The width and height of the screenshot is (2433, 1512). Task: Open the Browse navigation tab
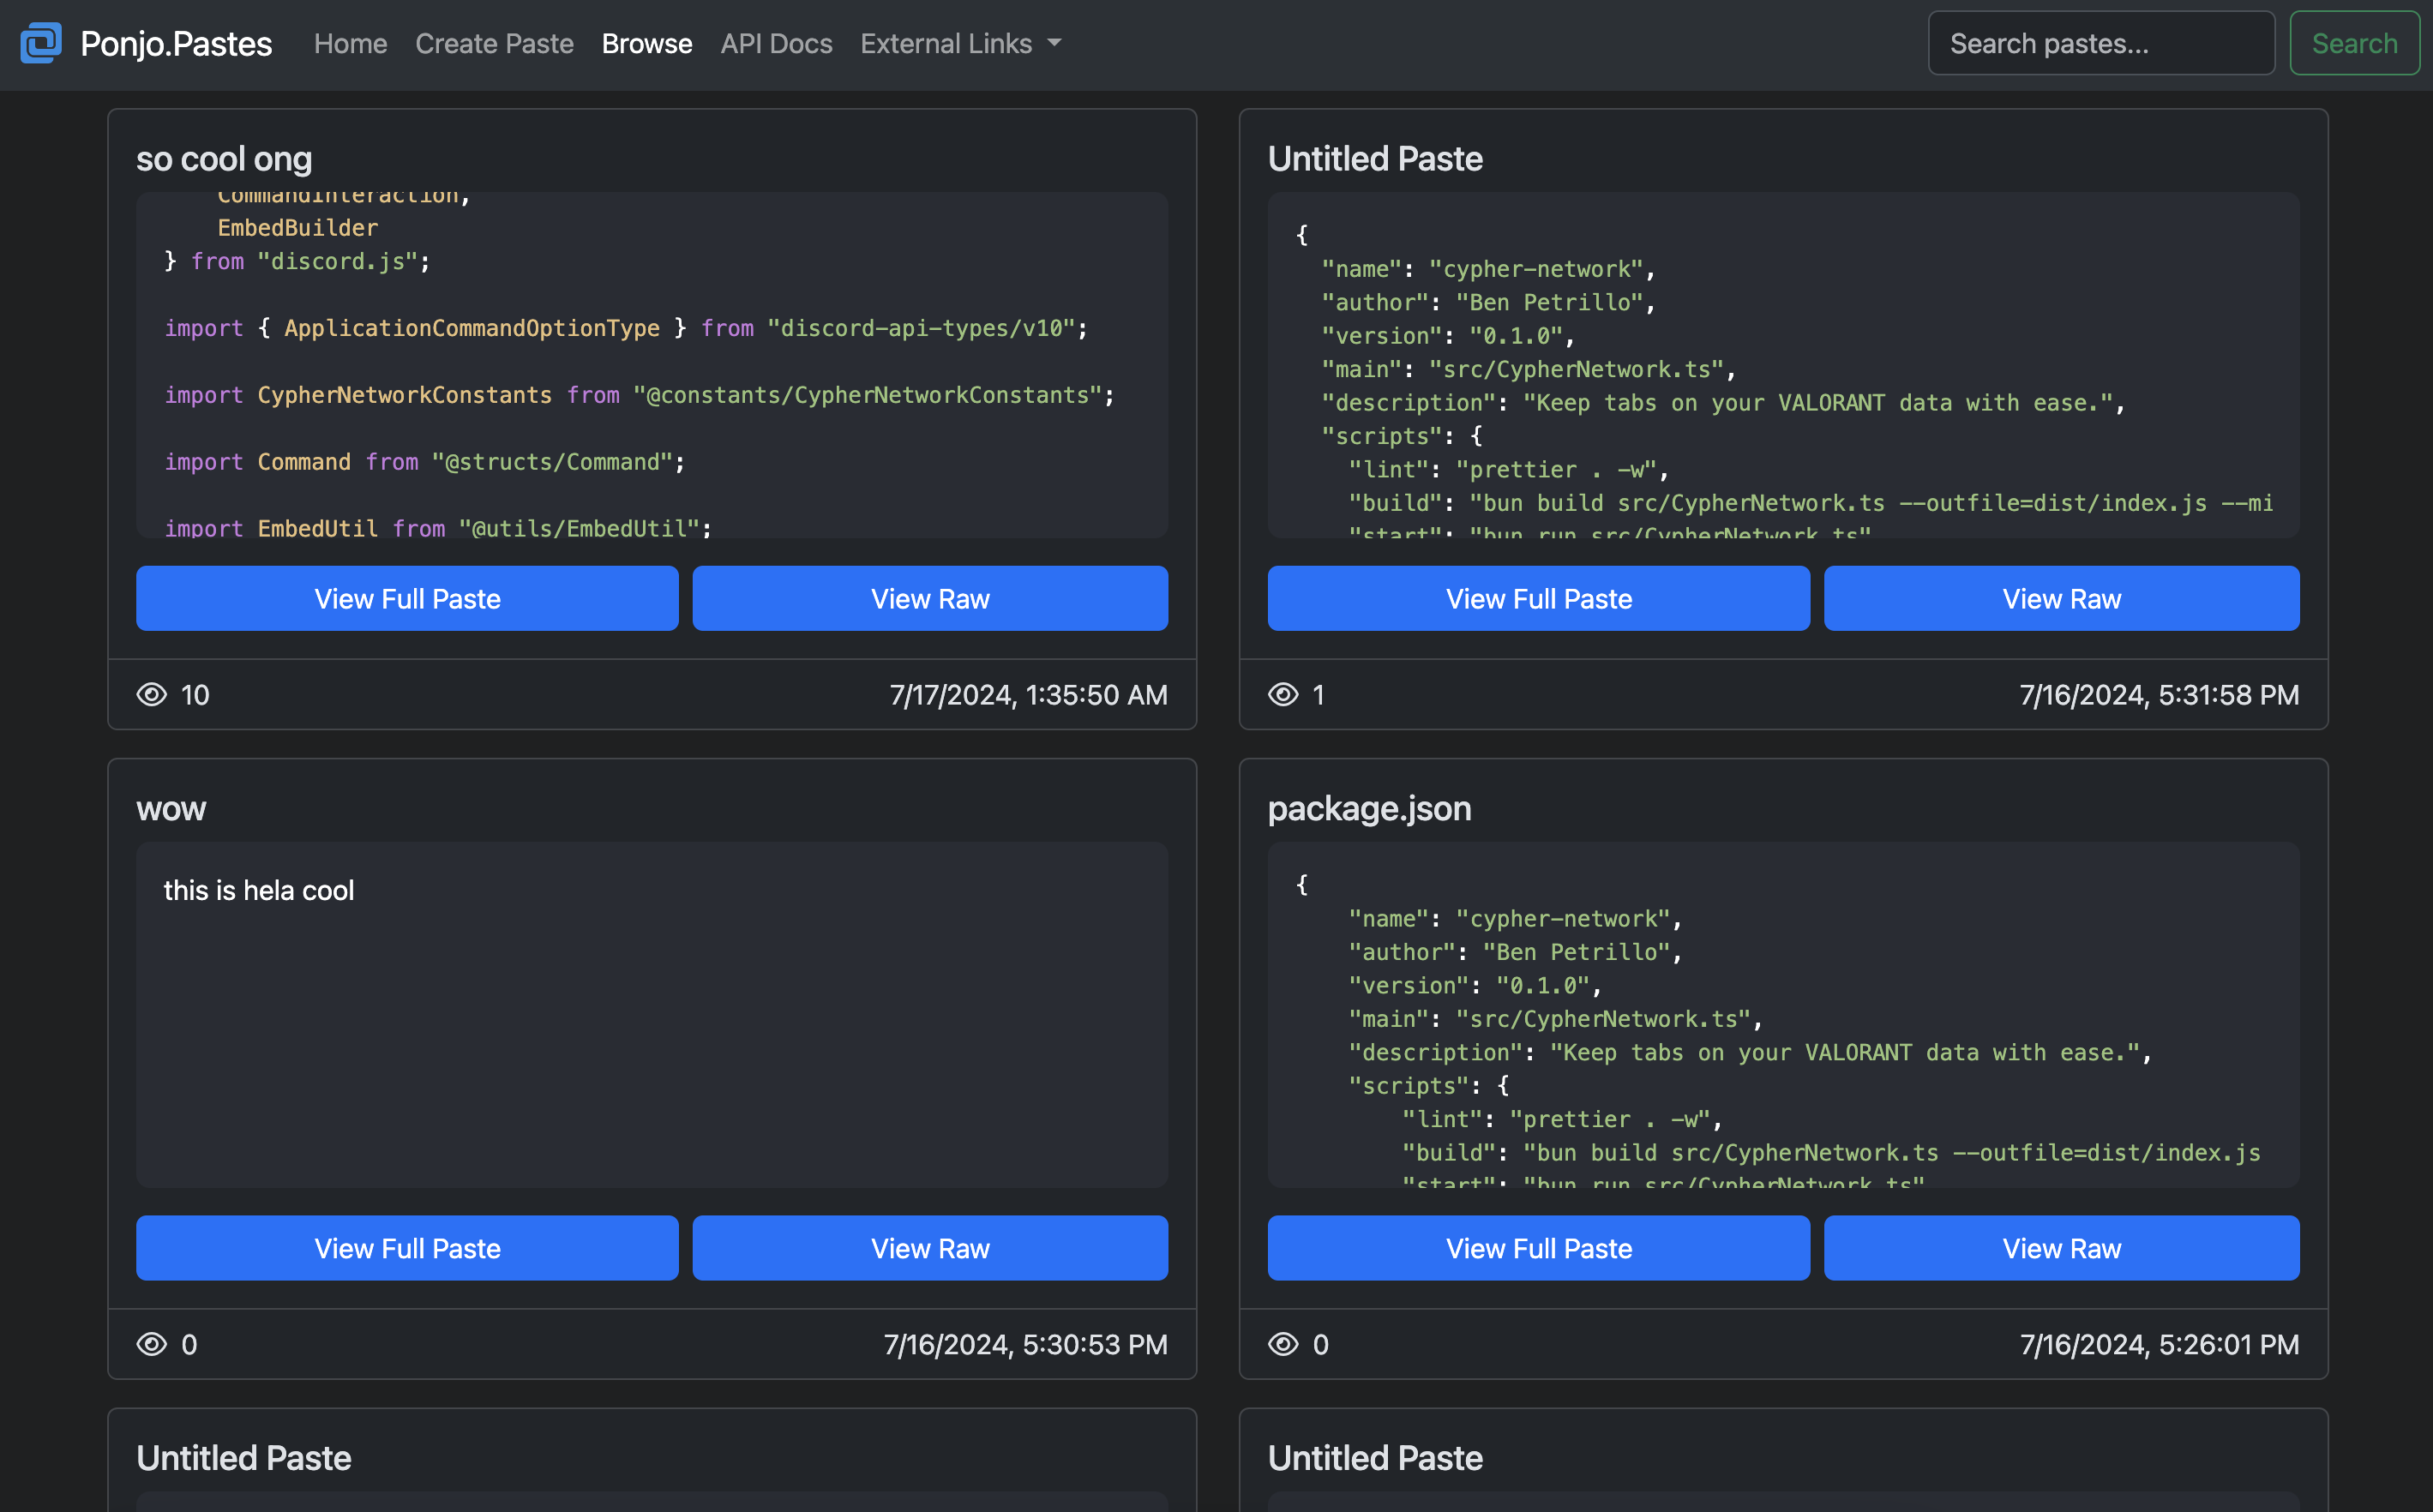(x=645, y=44)
